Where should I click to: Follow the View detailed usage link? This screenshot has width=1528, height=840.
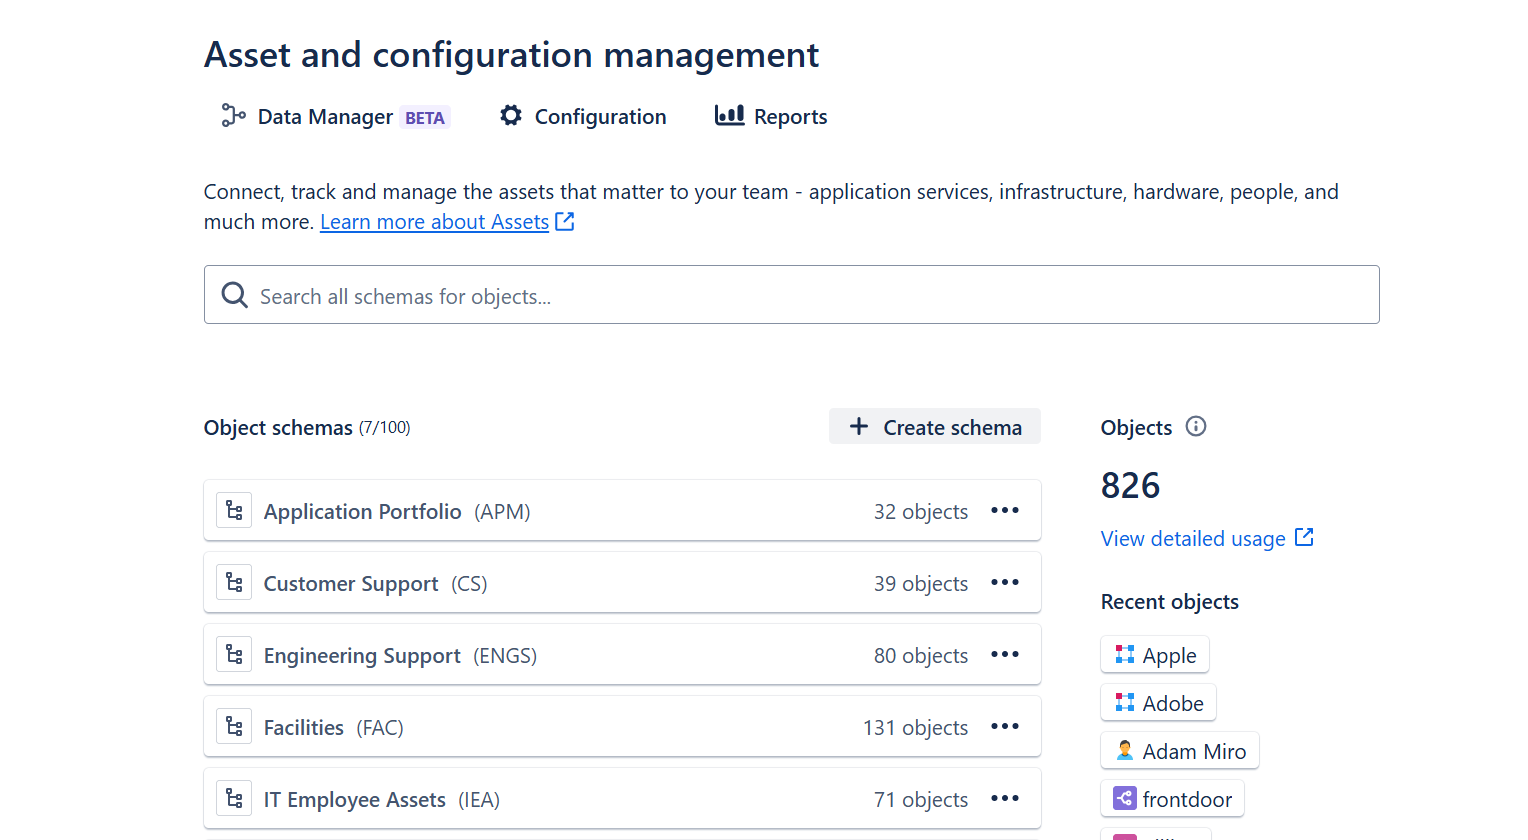[x=1193, y=539]
